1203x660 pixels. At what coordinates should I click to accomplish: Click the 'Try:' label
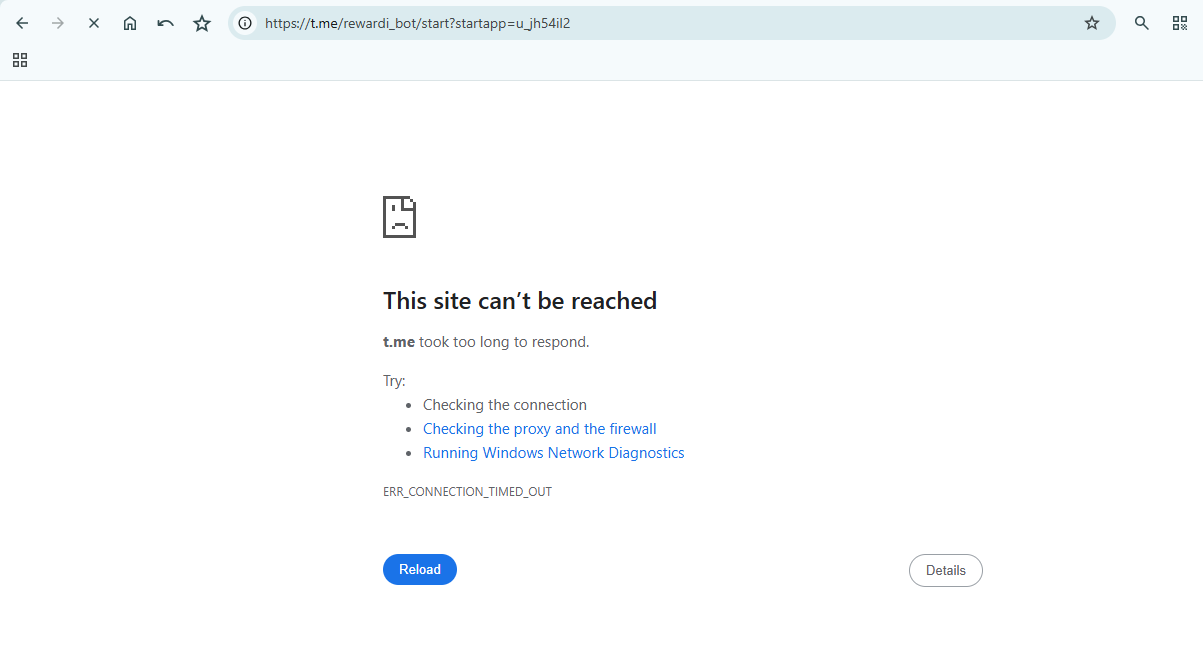point(394,381)
